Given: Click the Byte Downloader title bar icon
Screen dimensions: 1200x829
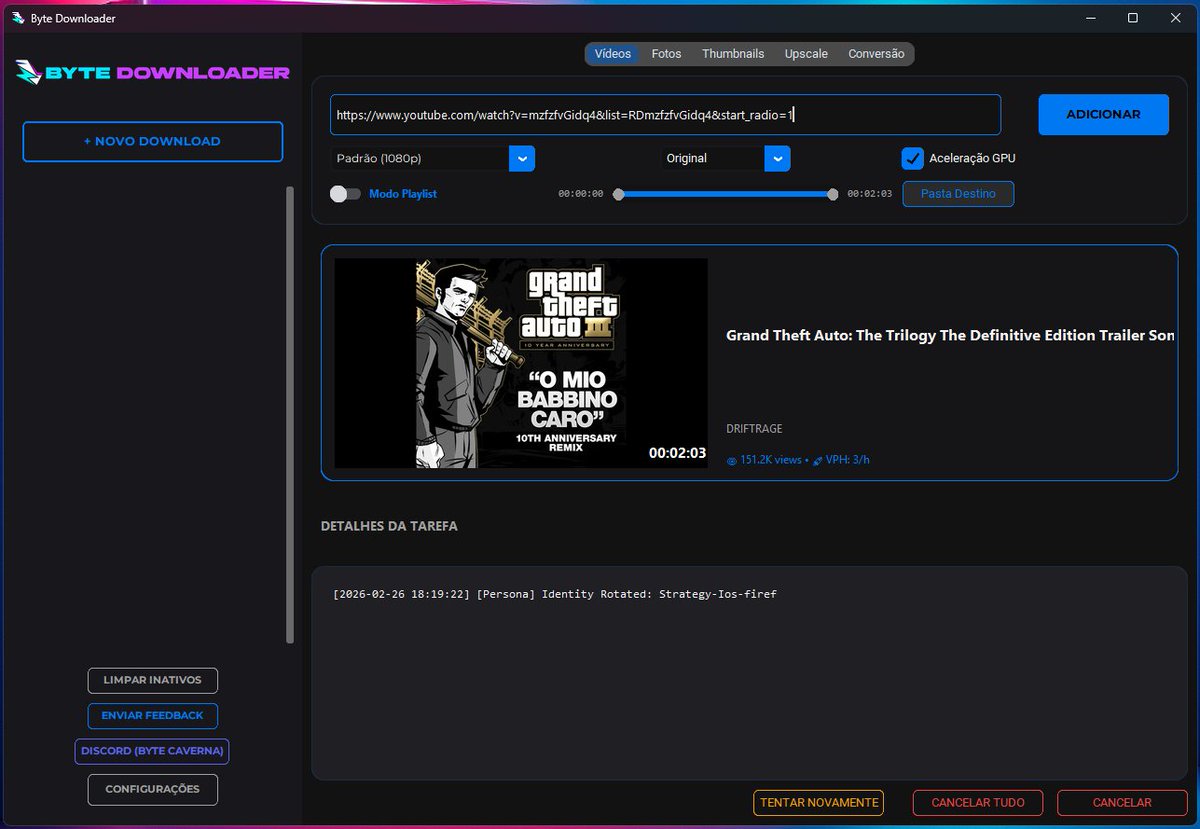Looking at the screenshot, I should [18, 18].
